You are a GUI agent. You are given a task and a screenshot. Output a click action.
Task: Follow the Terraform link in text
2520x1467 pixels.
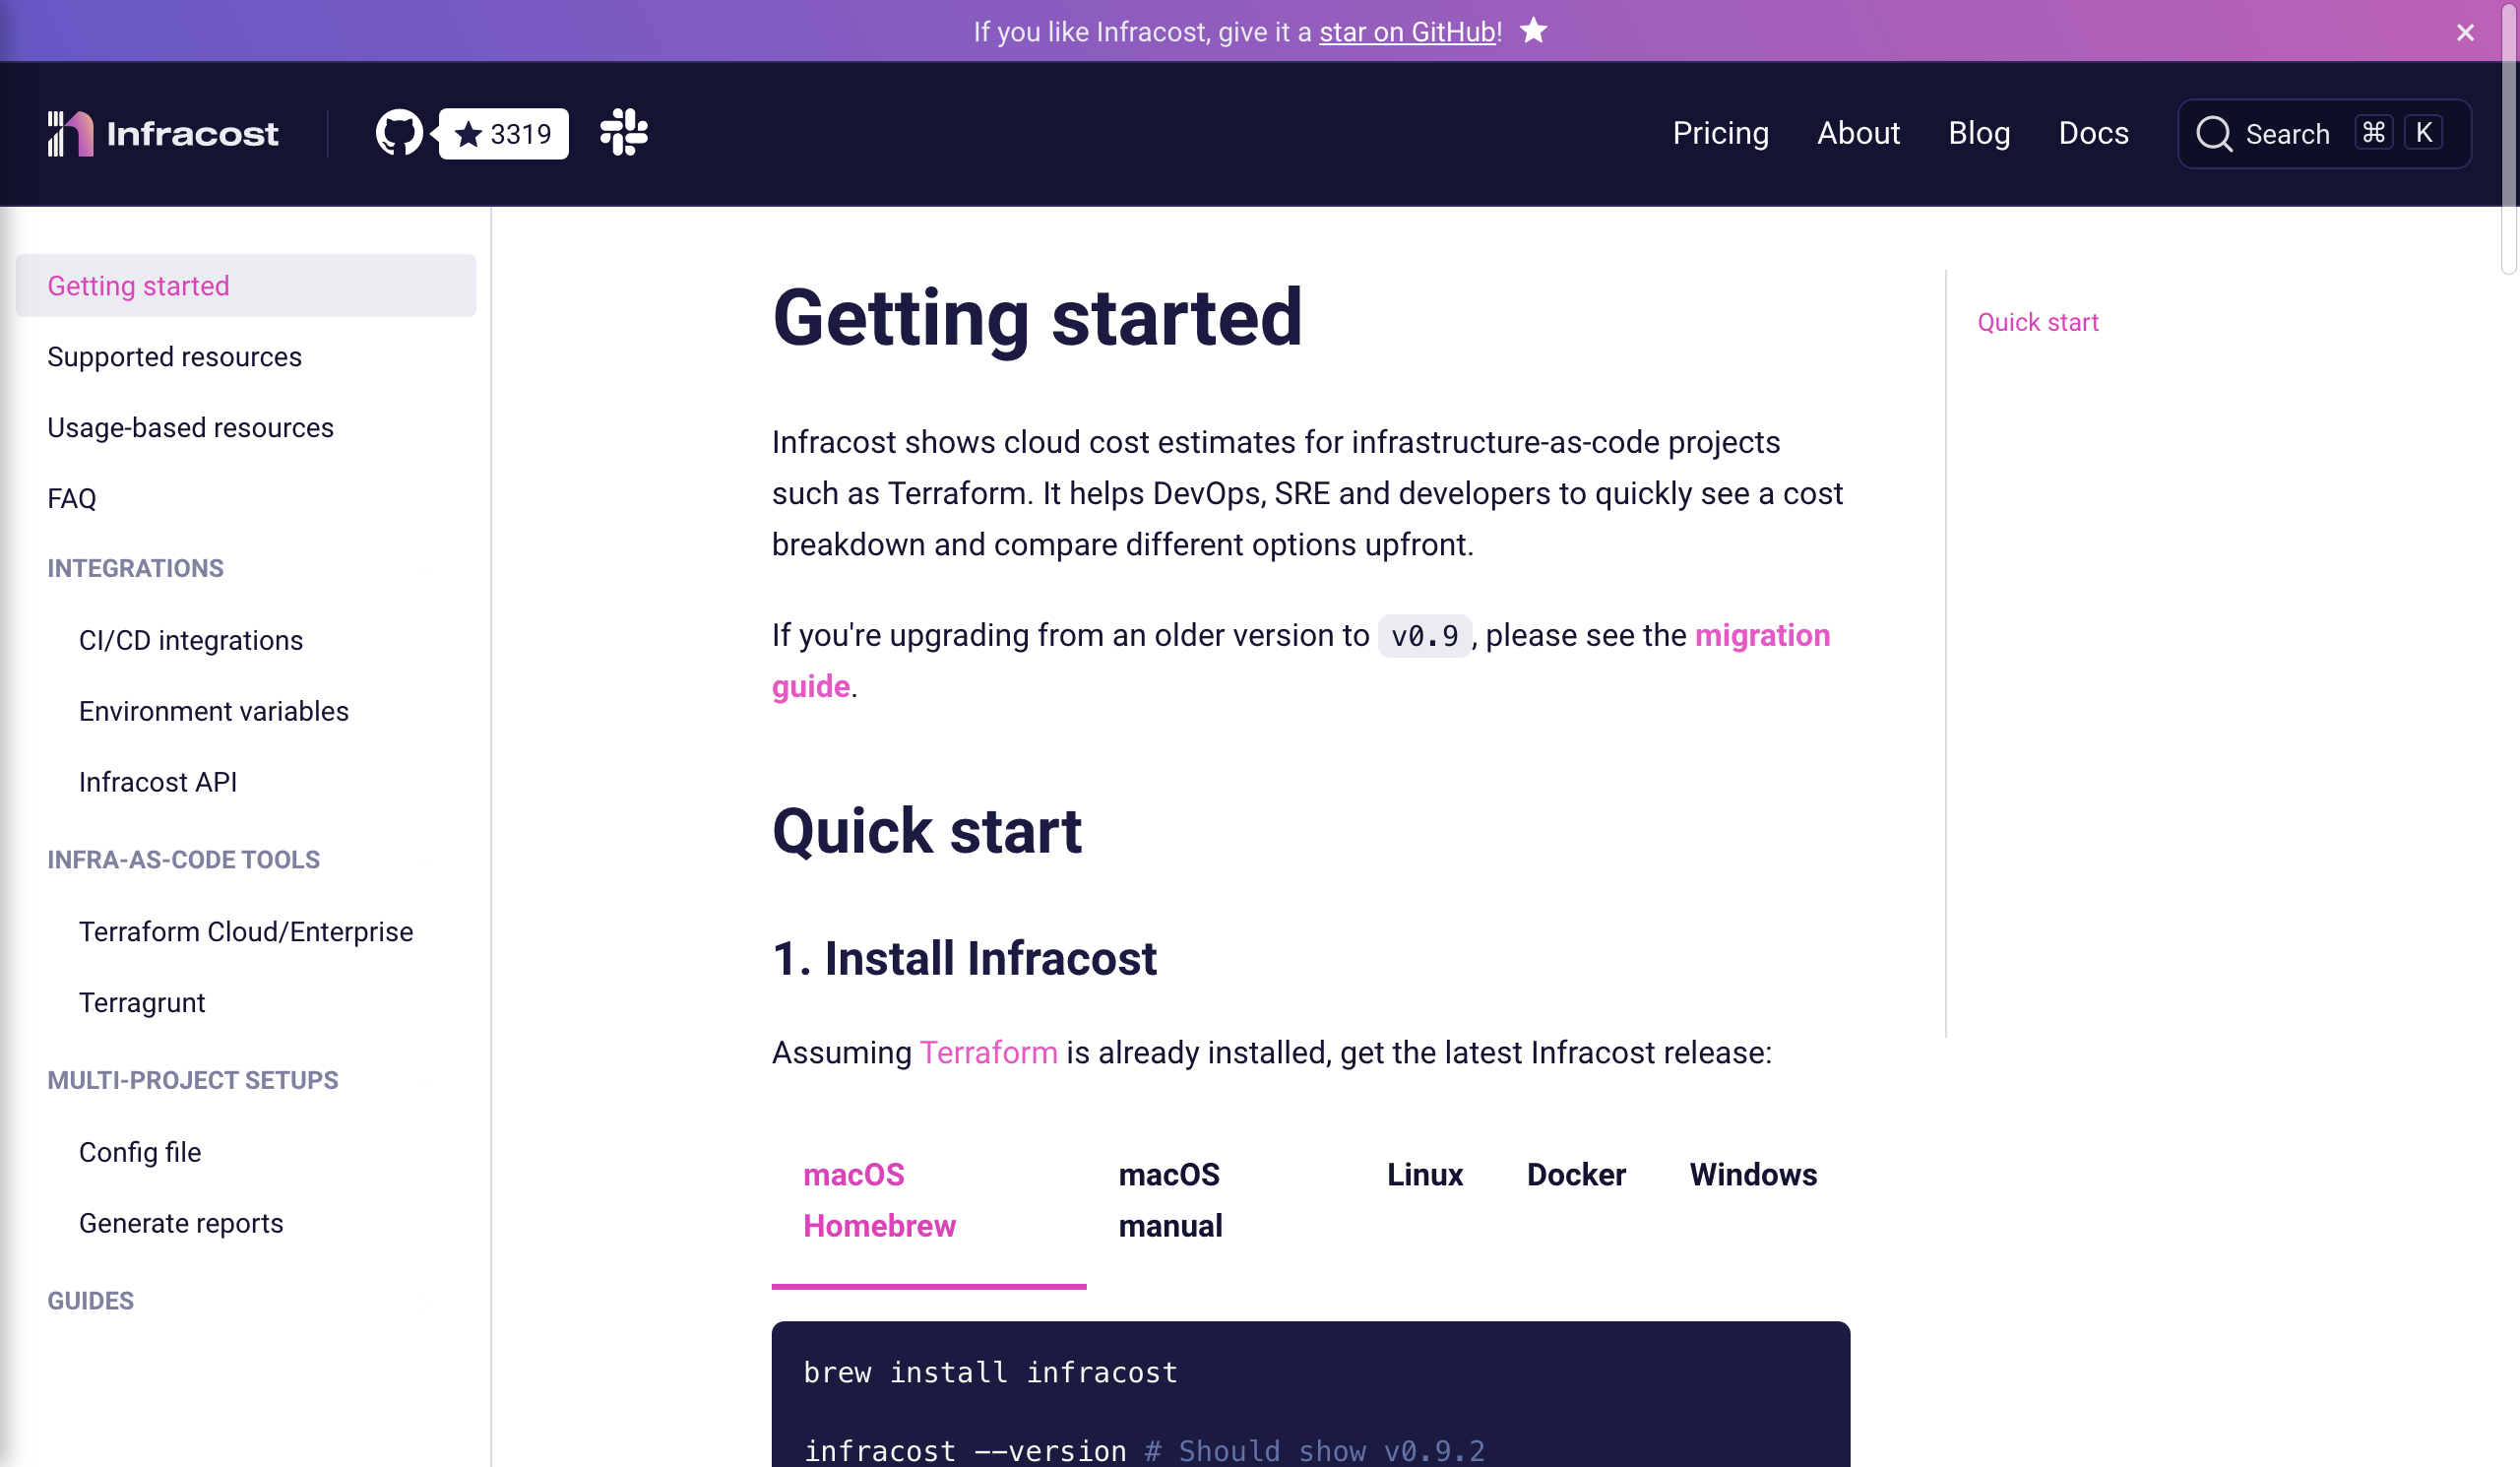click(x=988, y=1053)
